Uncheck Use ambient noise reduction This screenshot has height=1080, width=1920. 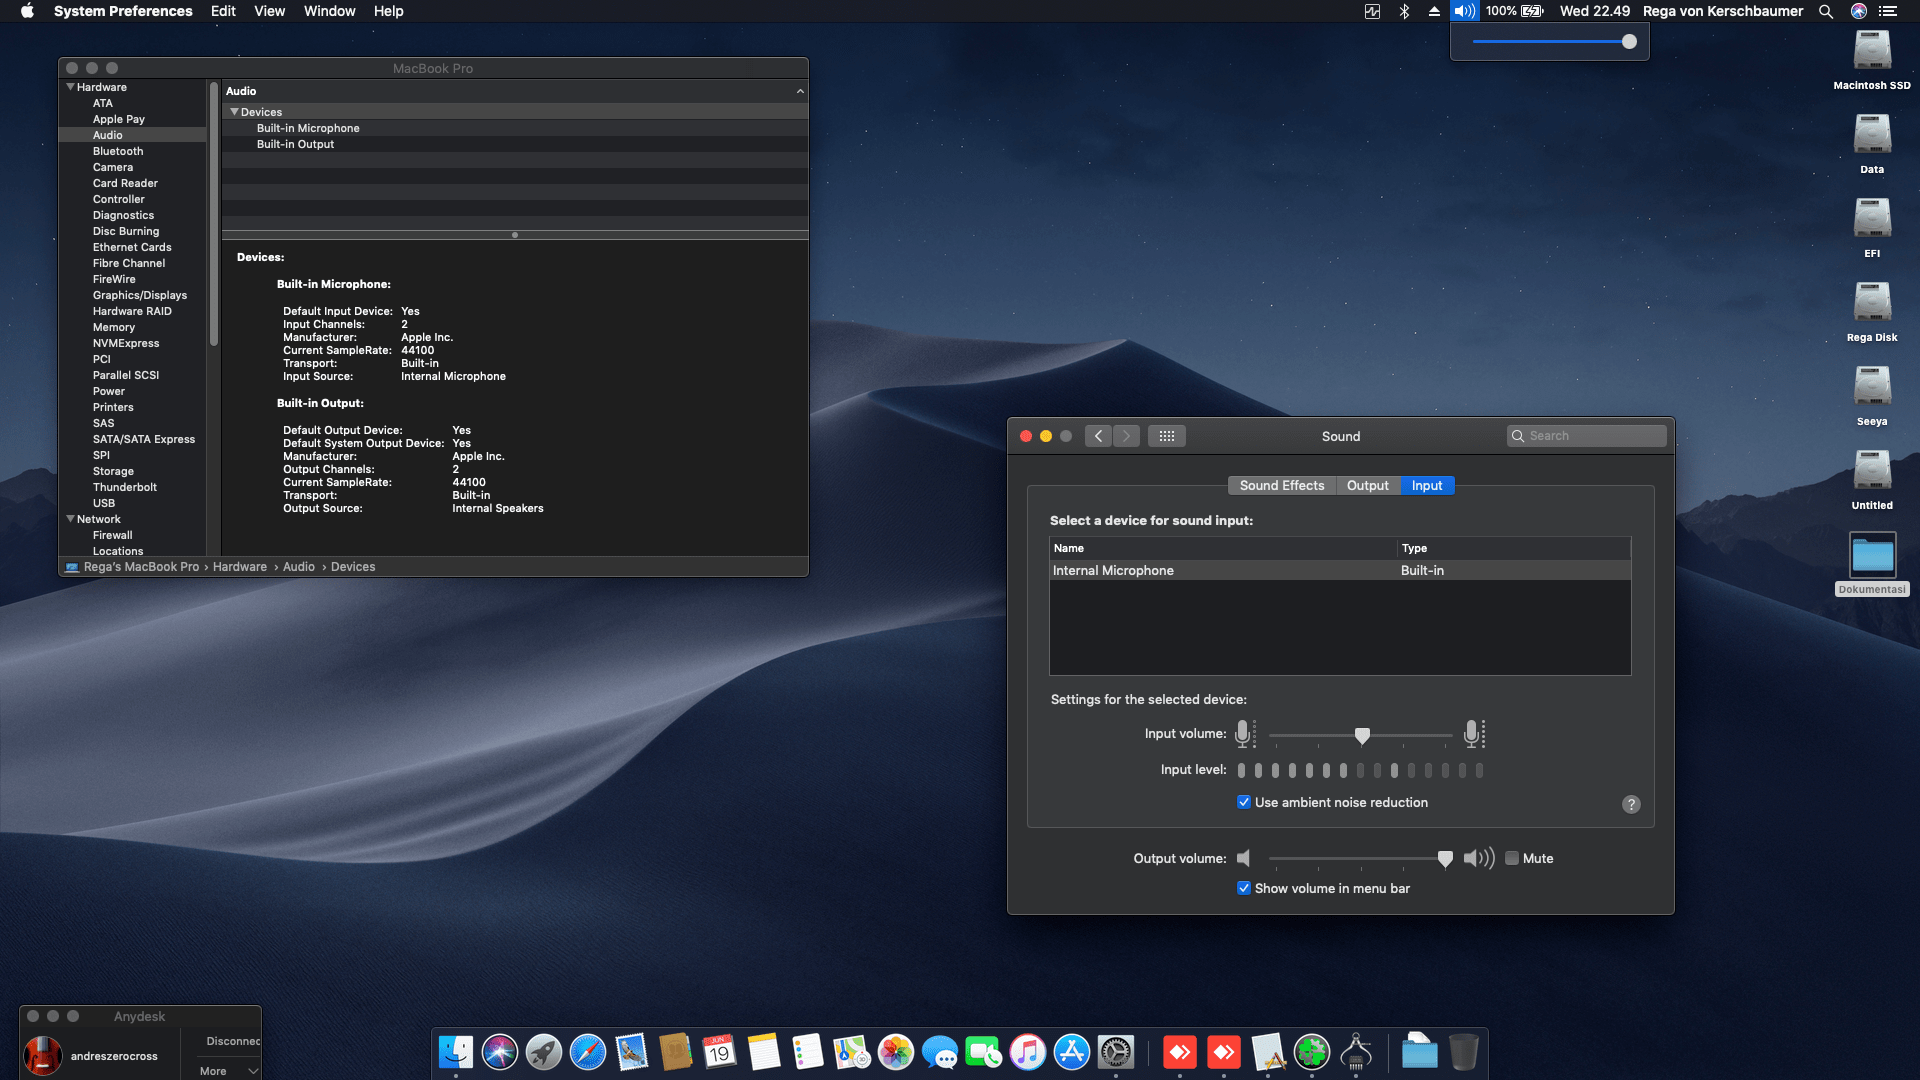[1243, 802]
